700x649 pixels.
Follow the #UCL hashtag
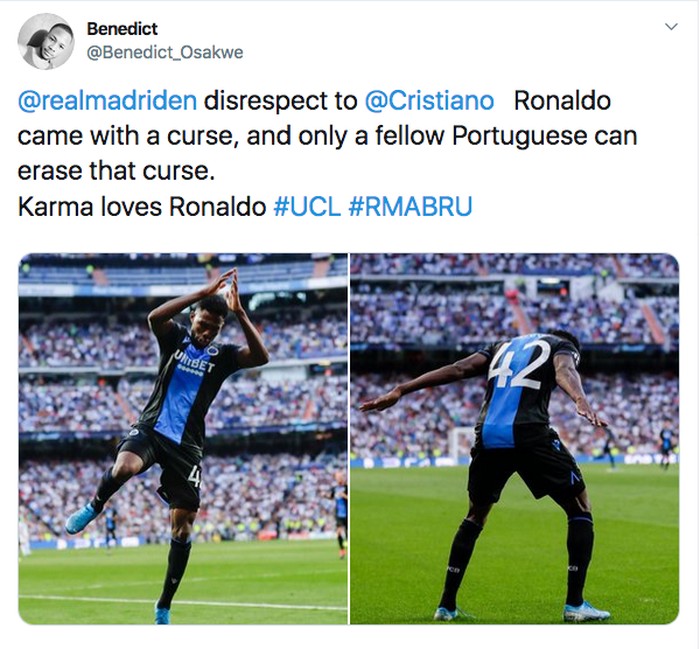(x=307, y=207)
